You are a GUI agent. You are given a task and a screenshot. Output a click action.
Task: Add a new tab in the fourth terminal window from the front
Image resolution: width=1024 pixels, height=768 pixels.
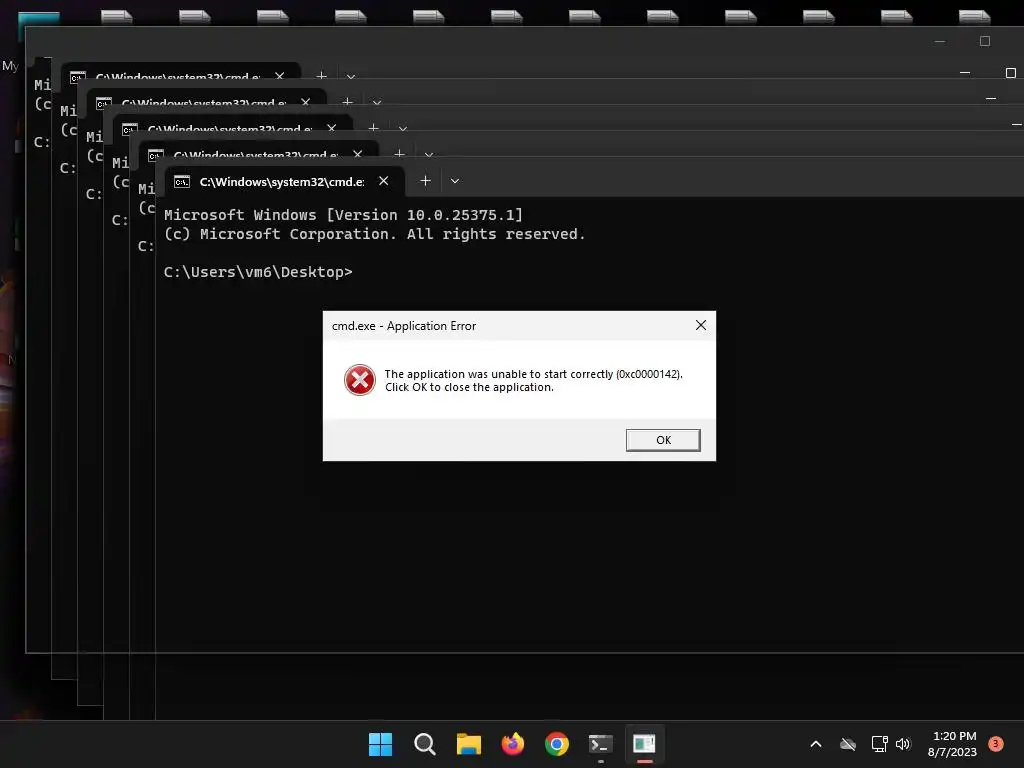347,102
